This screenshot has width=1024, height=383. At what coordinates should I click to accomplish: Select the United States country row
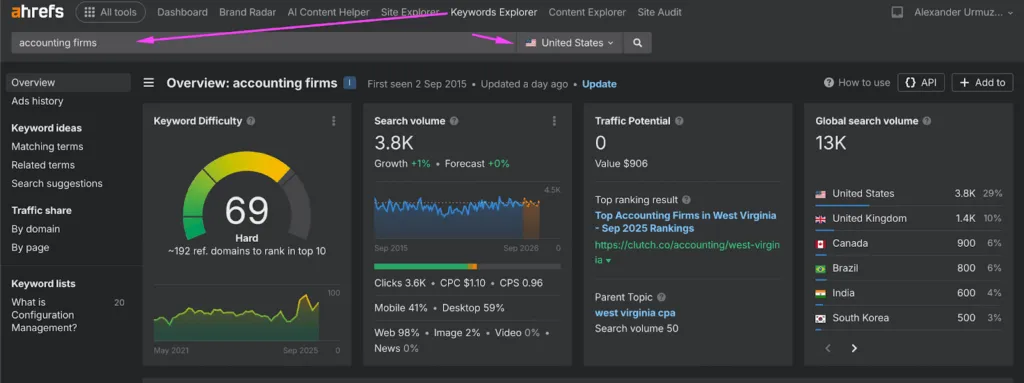click(x=908, y=194)
